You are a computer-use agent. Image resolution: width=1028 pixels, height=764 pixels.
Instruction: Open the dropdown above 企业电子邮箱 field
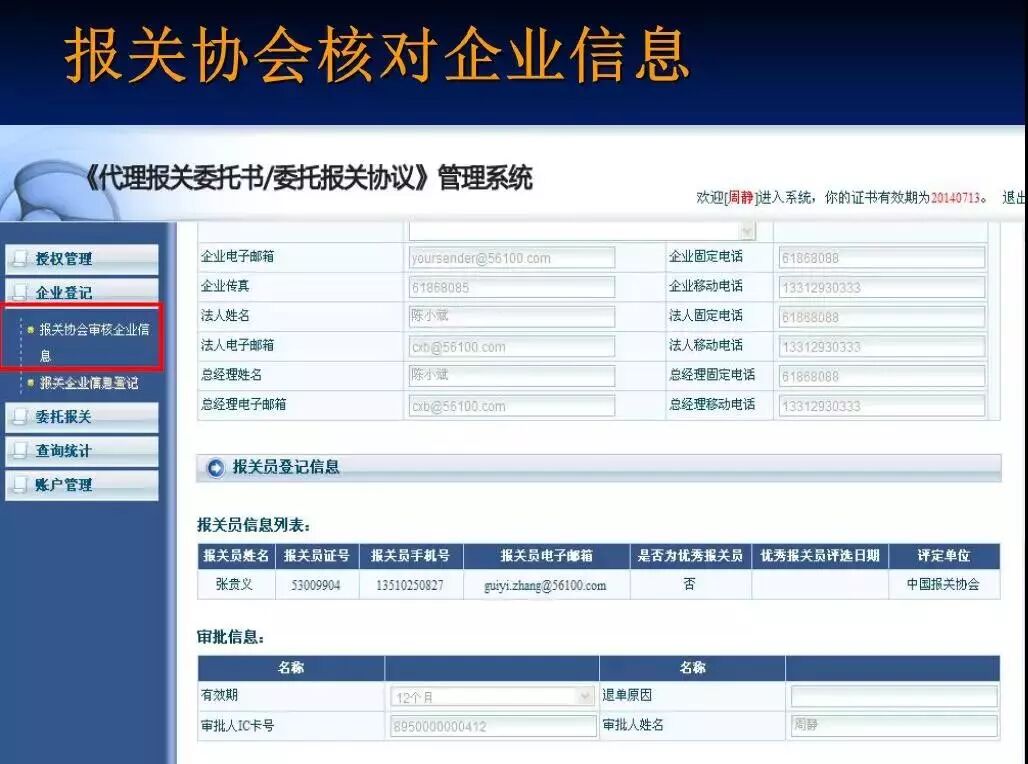tap(582, 231)
